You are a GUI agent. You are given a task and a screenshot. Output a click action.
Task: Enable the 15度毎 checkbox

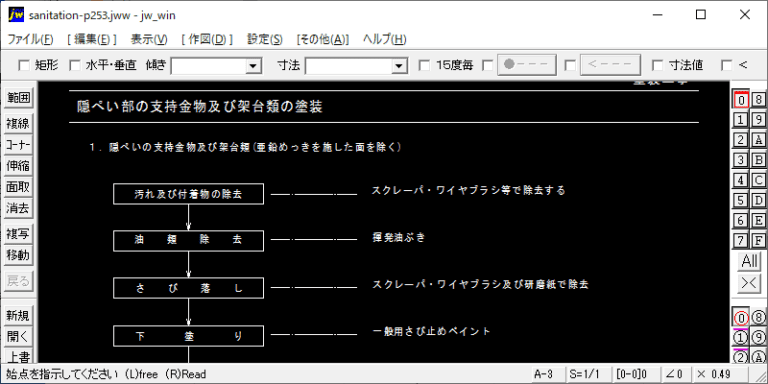point(425,65)
